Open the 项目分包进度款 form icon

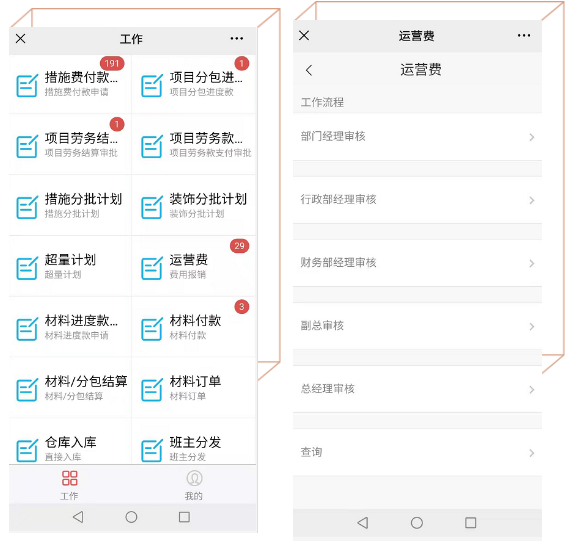click(152, 85)
